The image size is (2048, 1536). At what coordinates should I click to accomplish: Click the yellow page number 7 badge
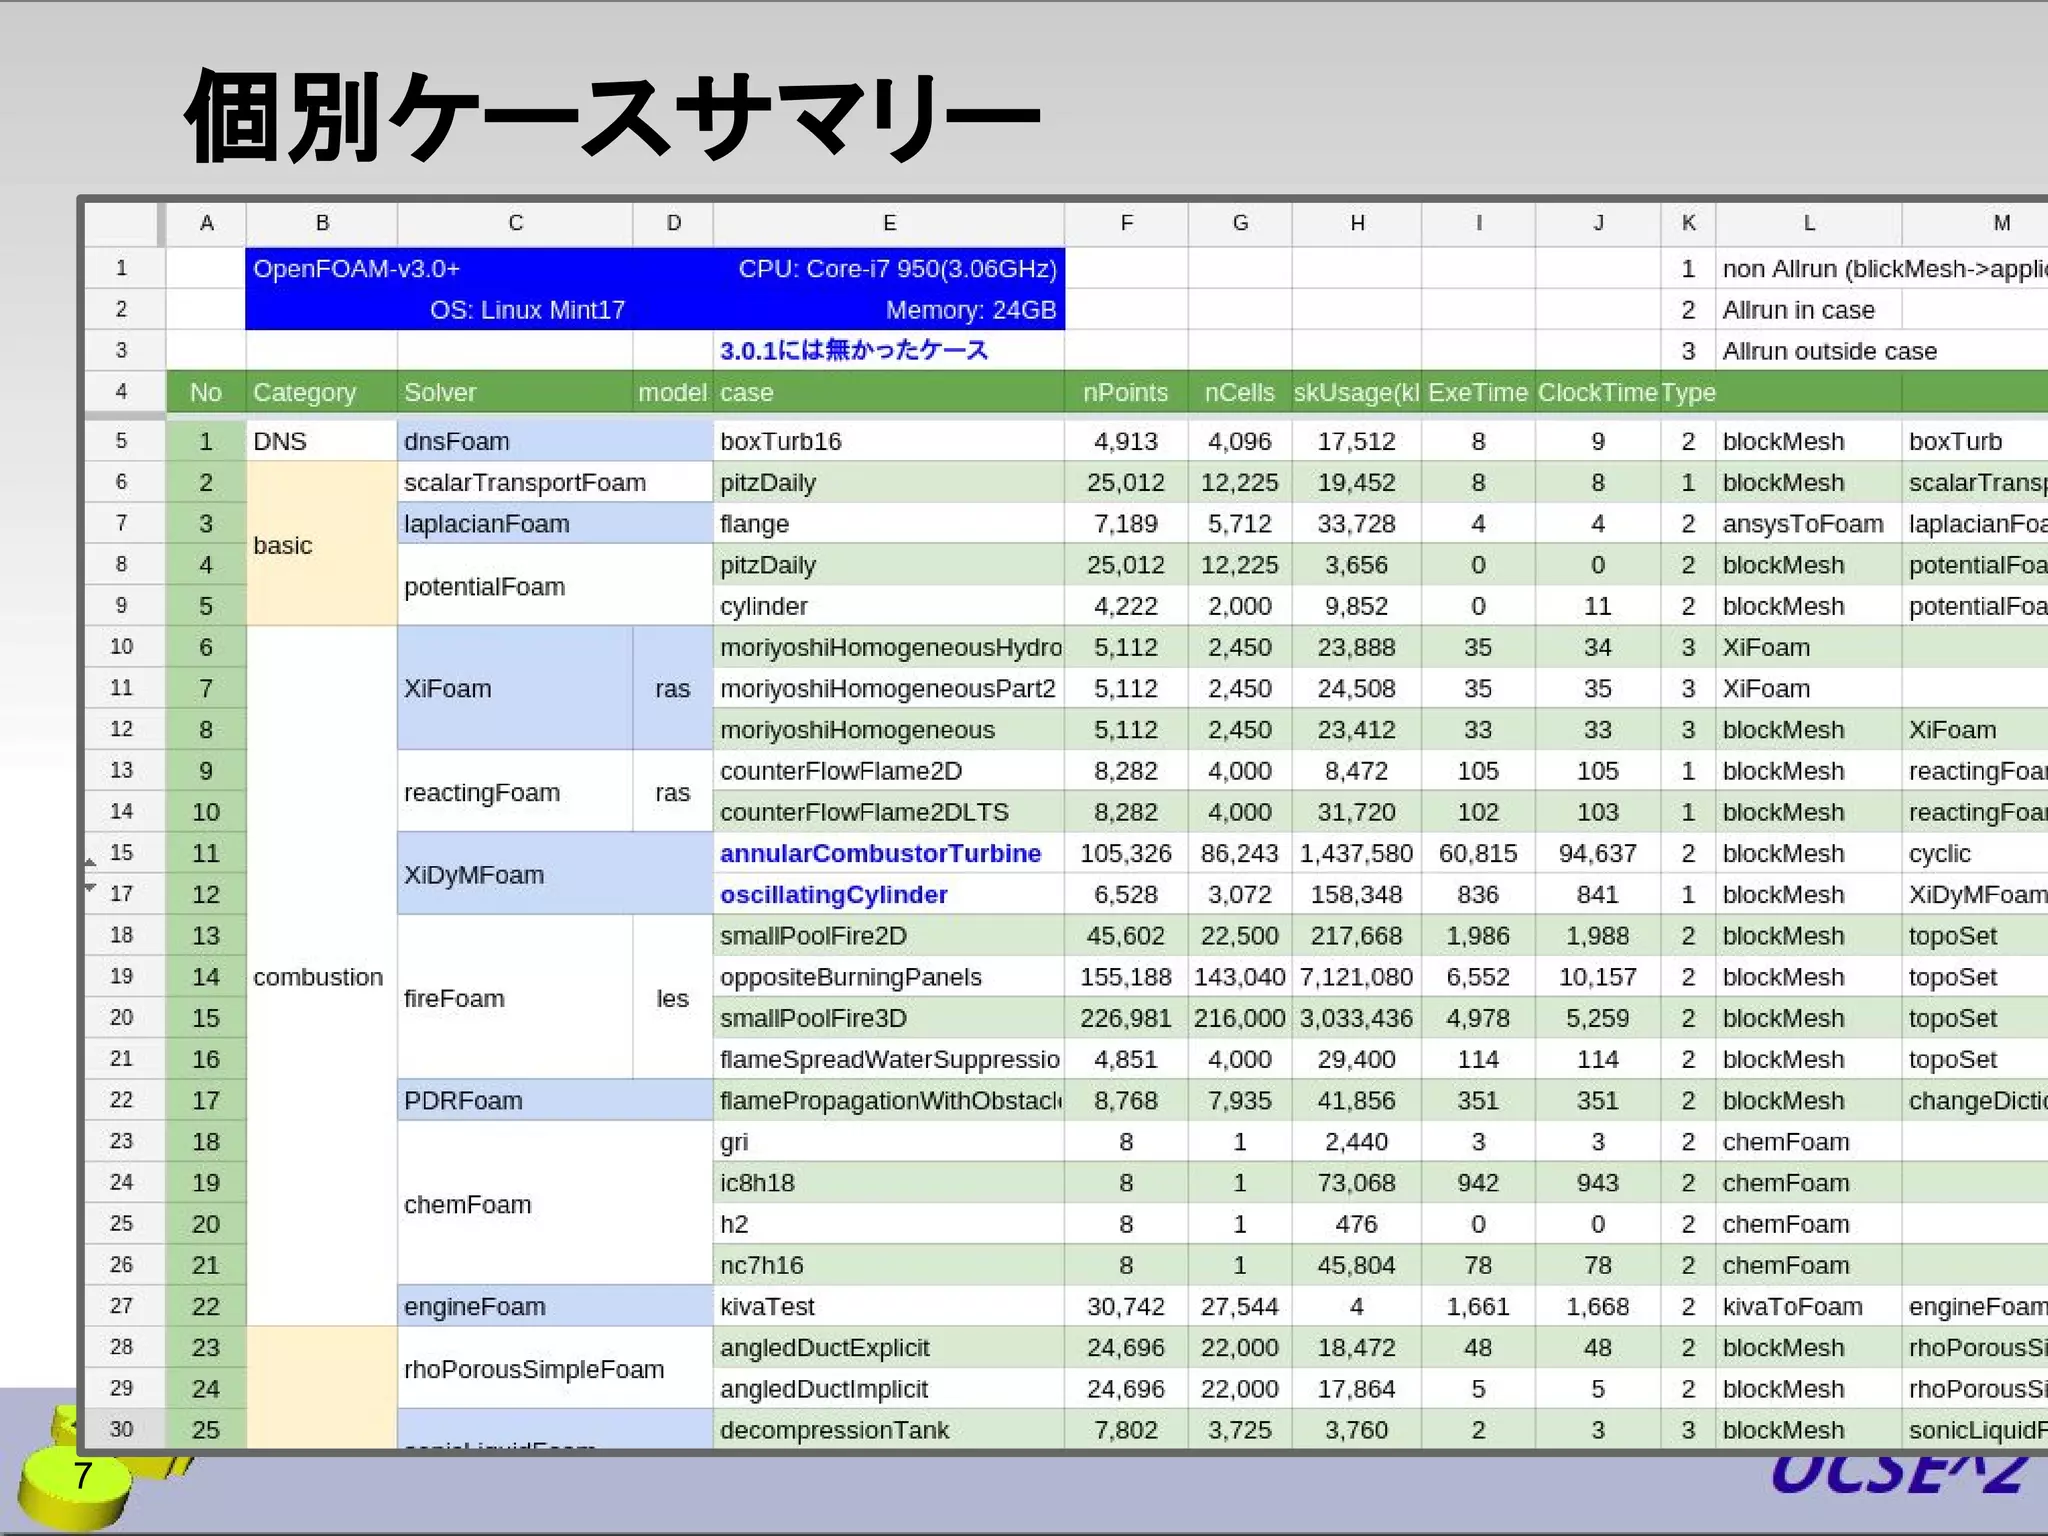82,1476
